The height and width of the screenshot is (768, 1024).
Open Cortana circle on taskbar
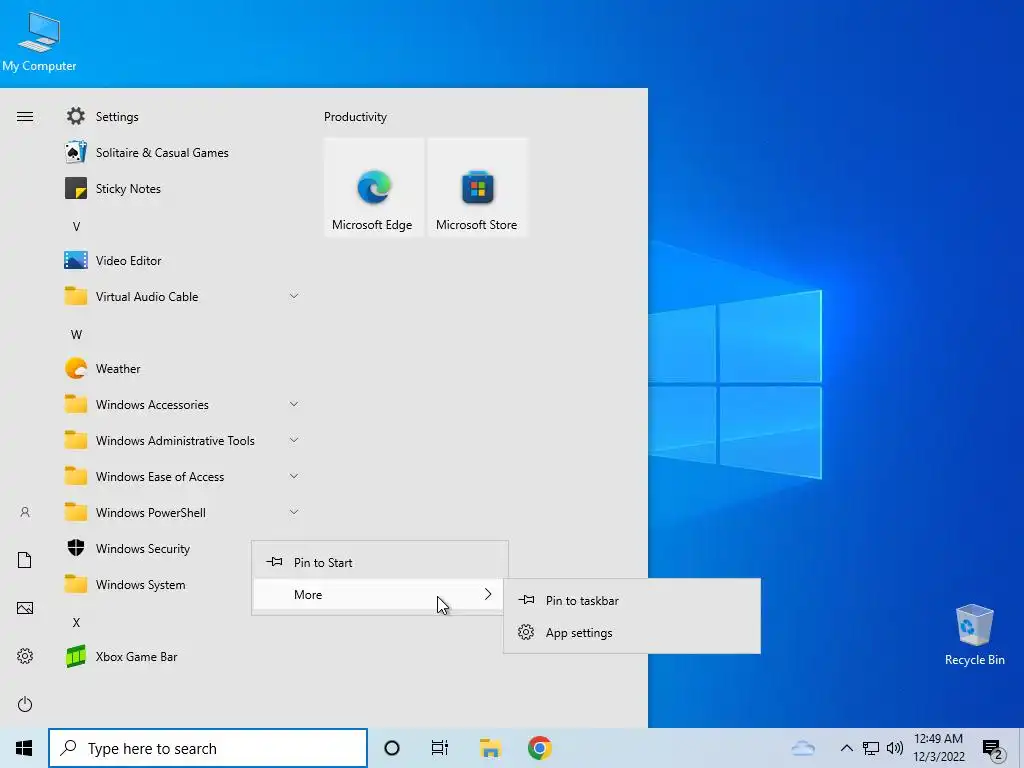tap(392, 748)
